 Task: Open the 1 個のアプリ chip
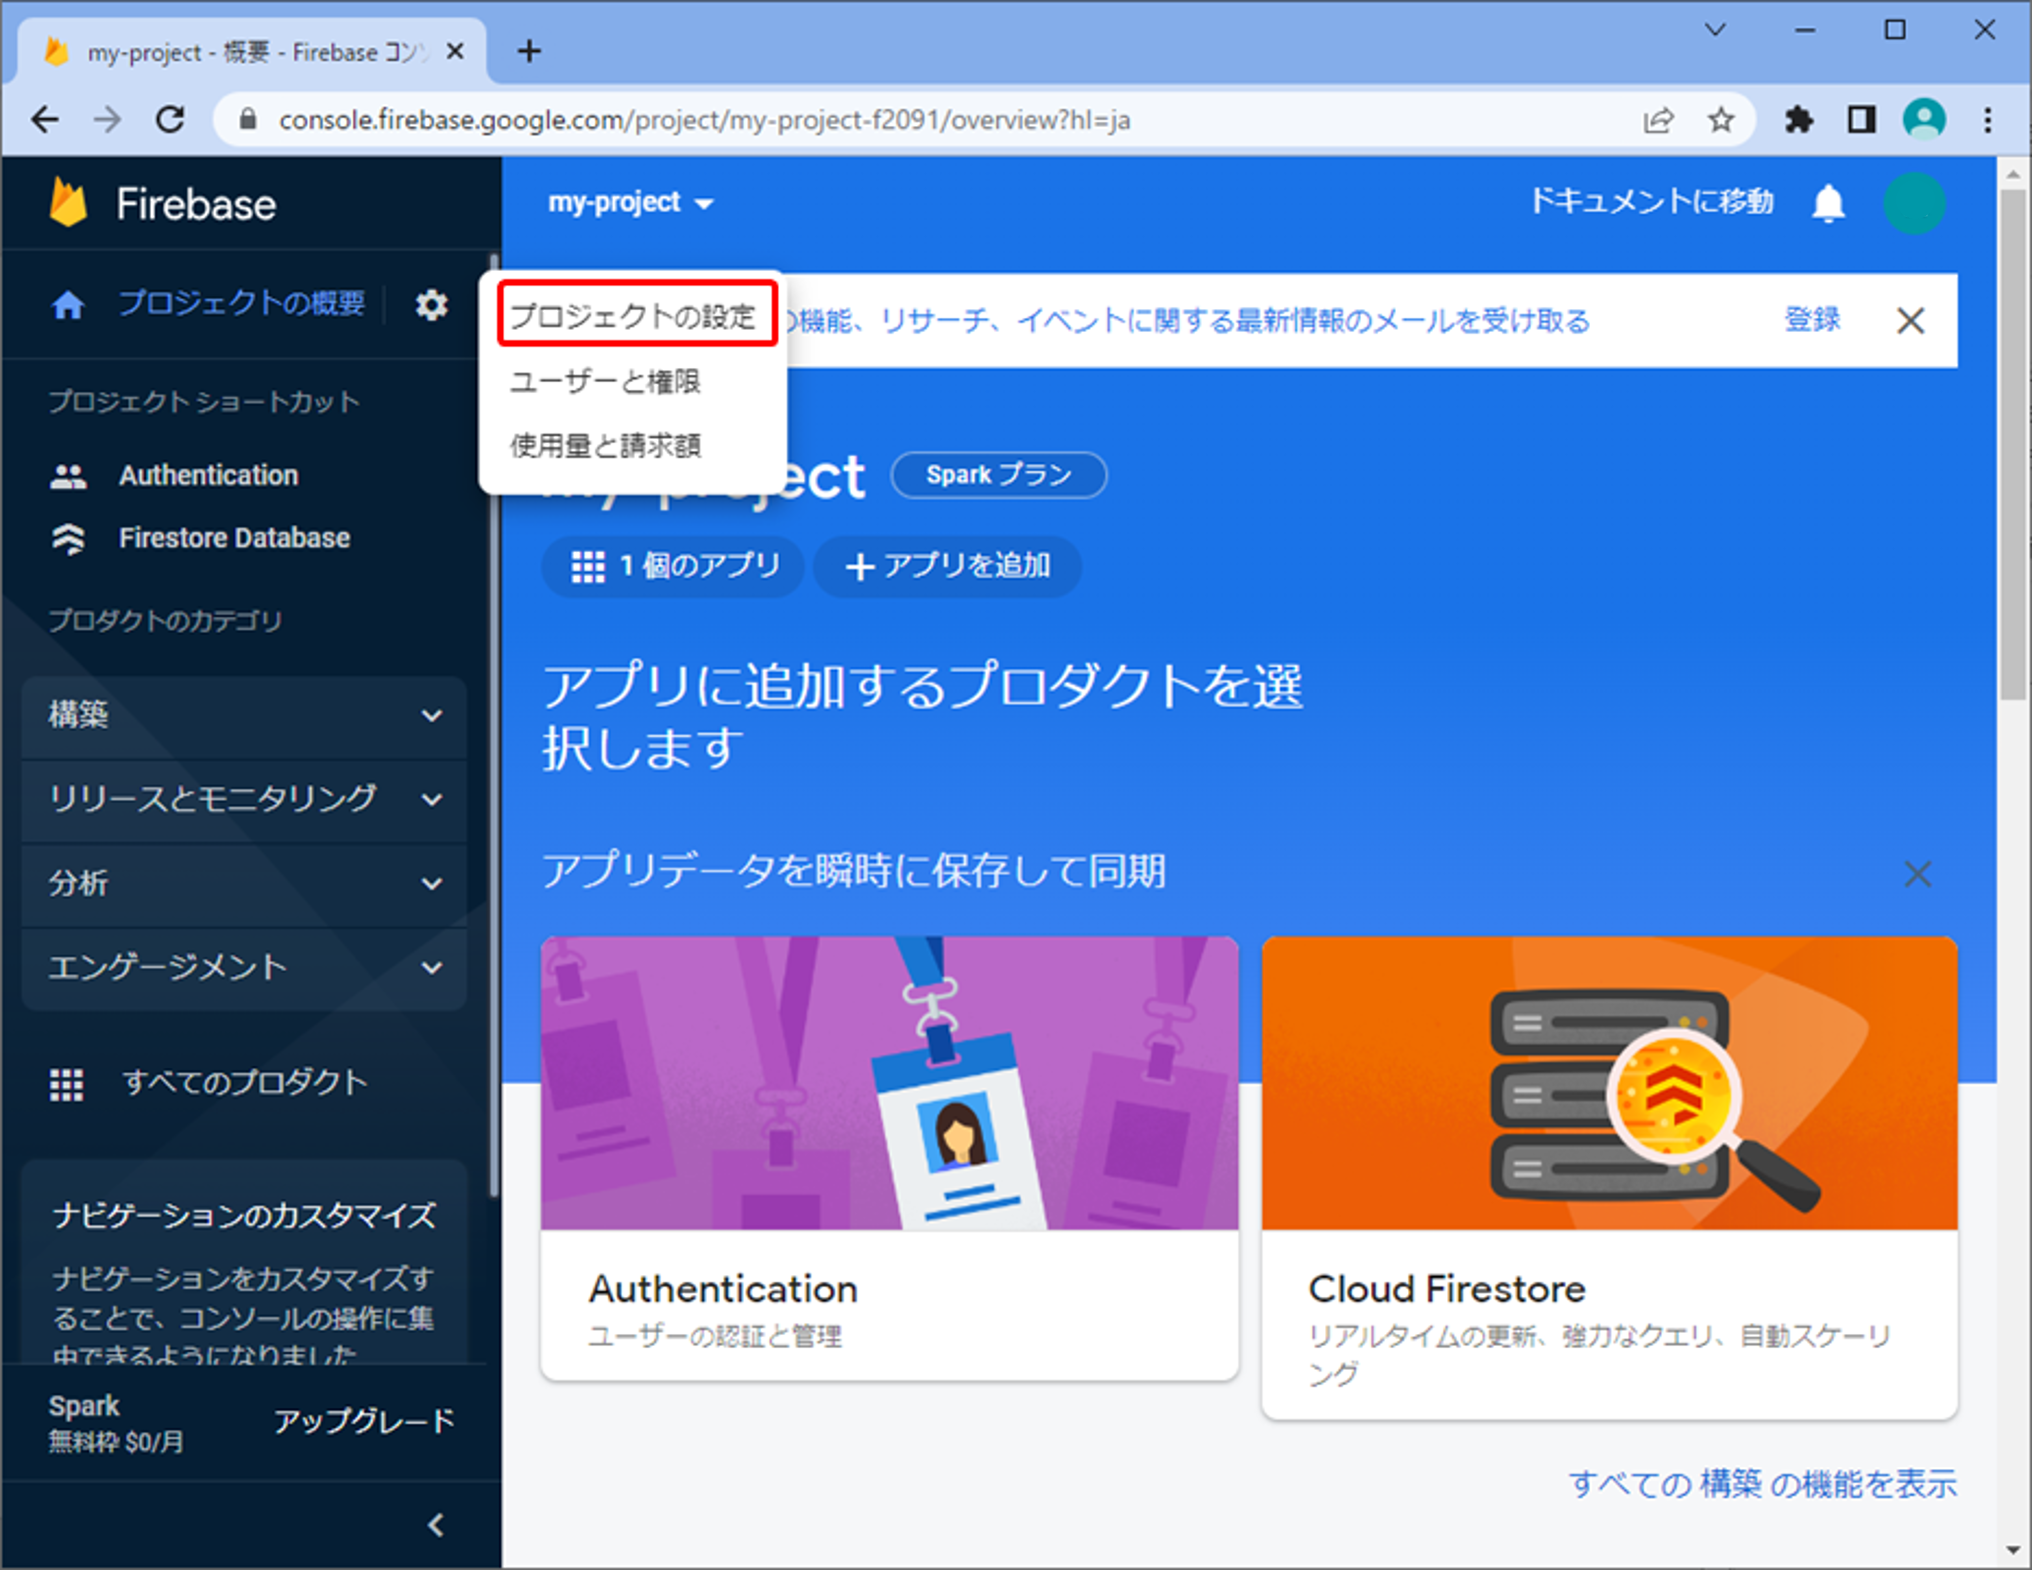click(673, 566)
